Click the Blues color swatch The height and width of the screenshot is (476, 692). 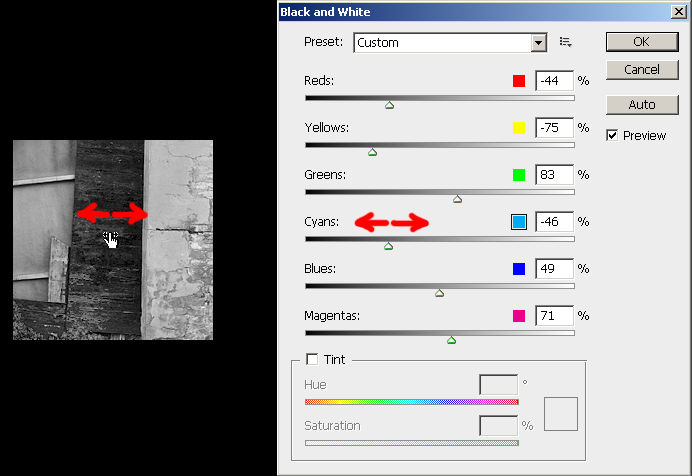(x=519, y=269)
